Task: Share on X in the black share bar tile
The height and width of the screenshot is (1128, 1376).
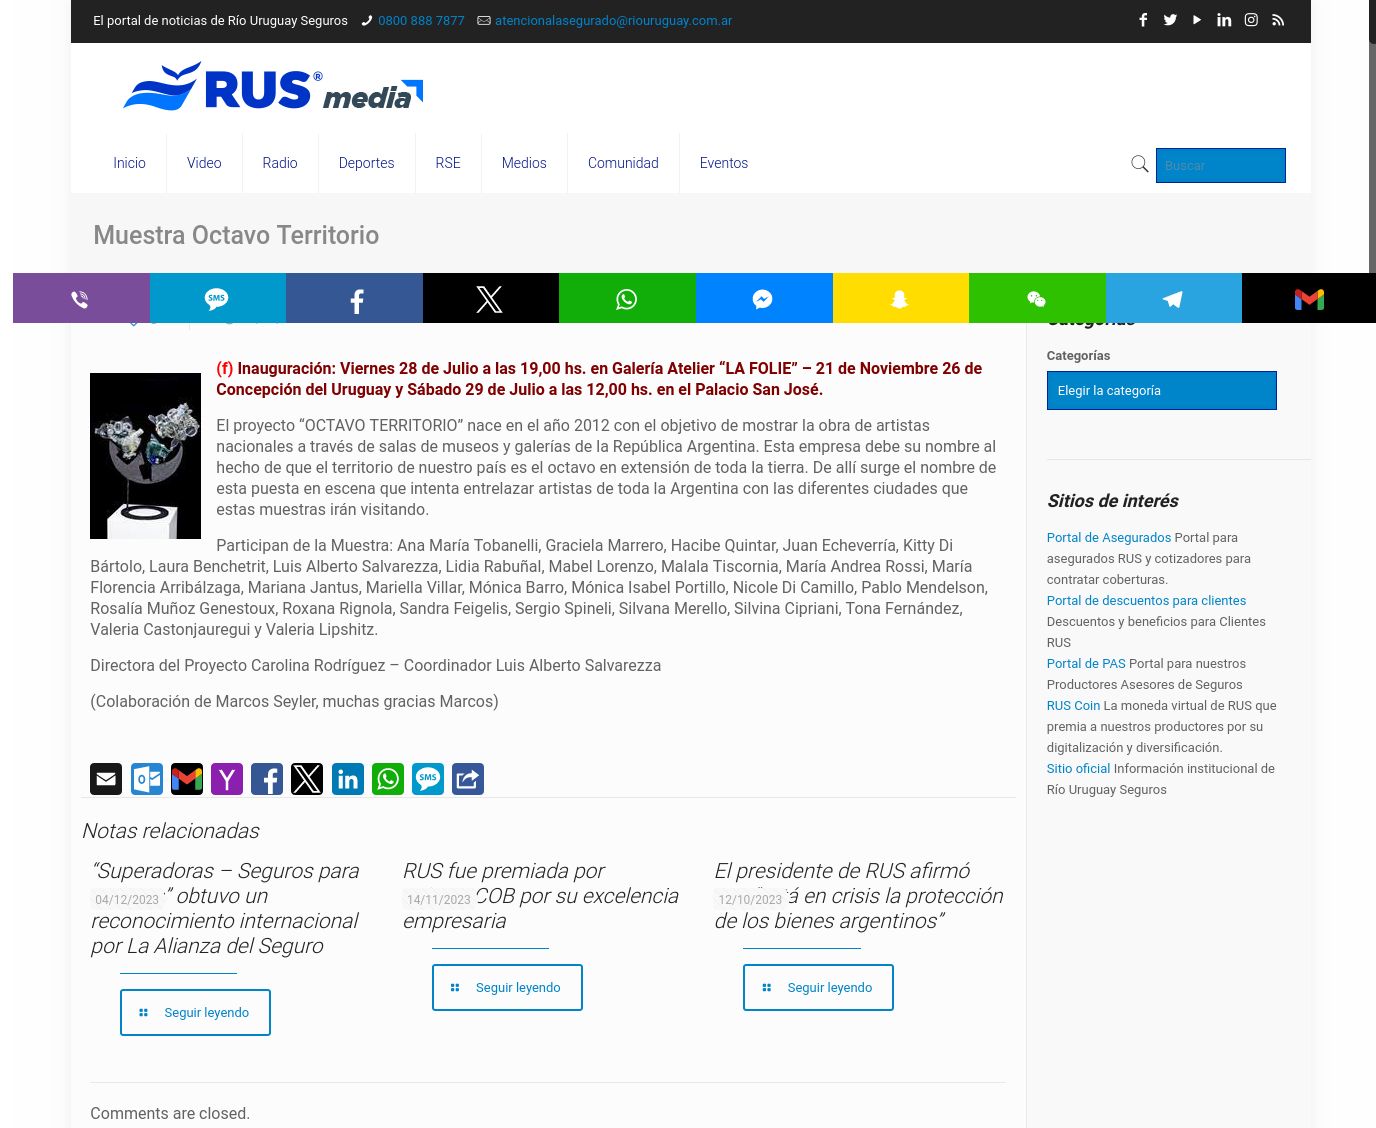Action: 490,298
